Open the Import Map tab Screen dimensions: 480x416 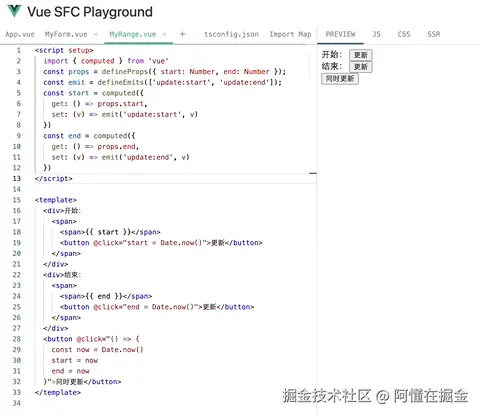pyautogui.click(x=290, y=34)
